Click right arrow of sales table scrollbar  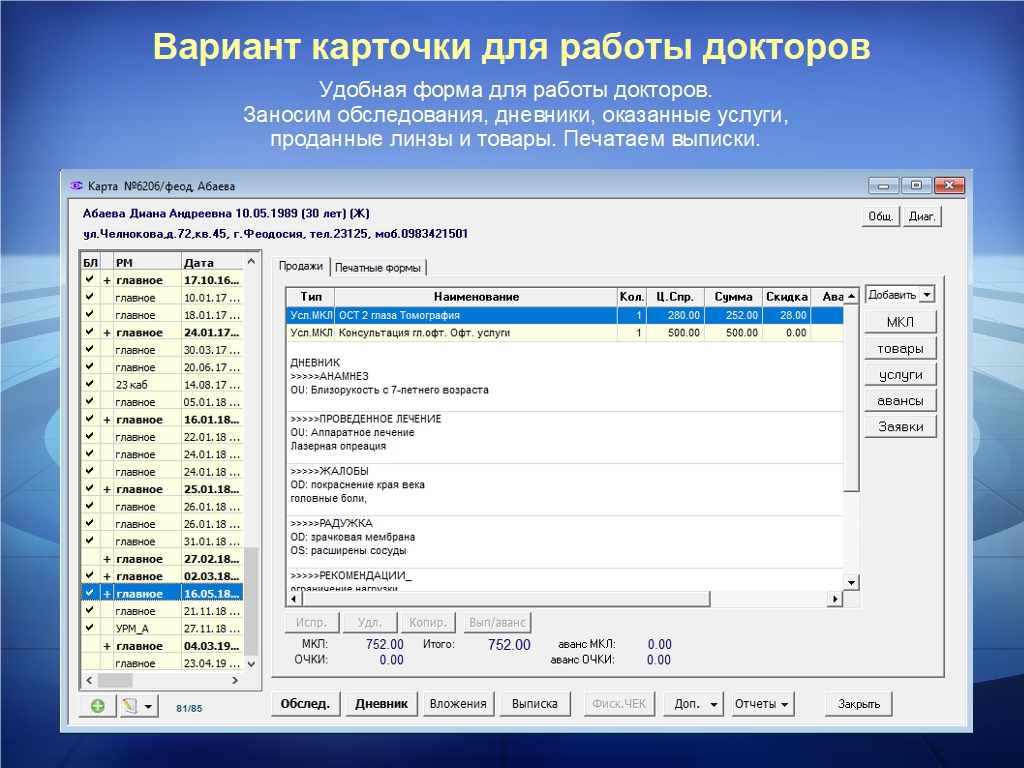[835, 599]
